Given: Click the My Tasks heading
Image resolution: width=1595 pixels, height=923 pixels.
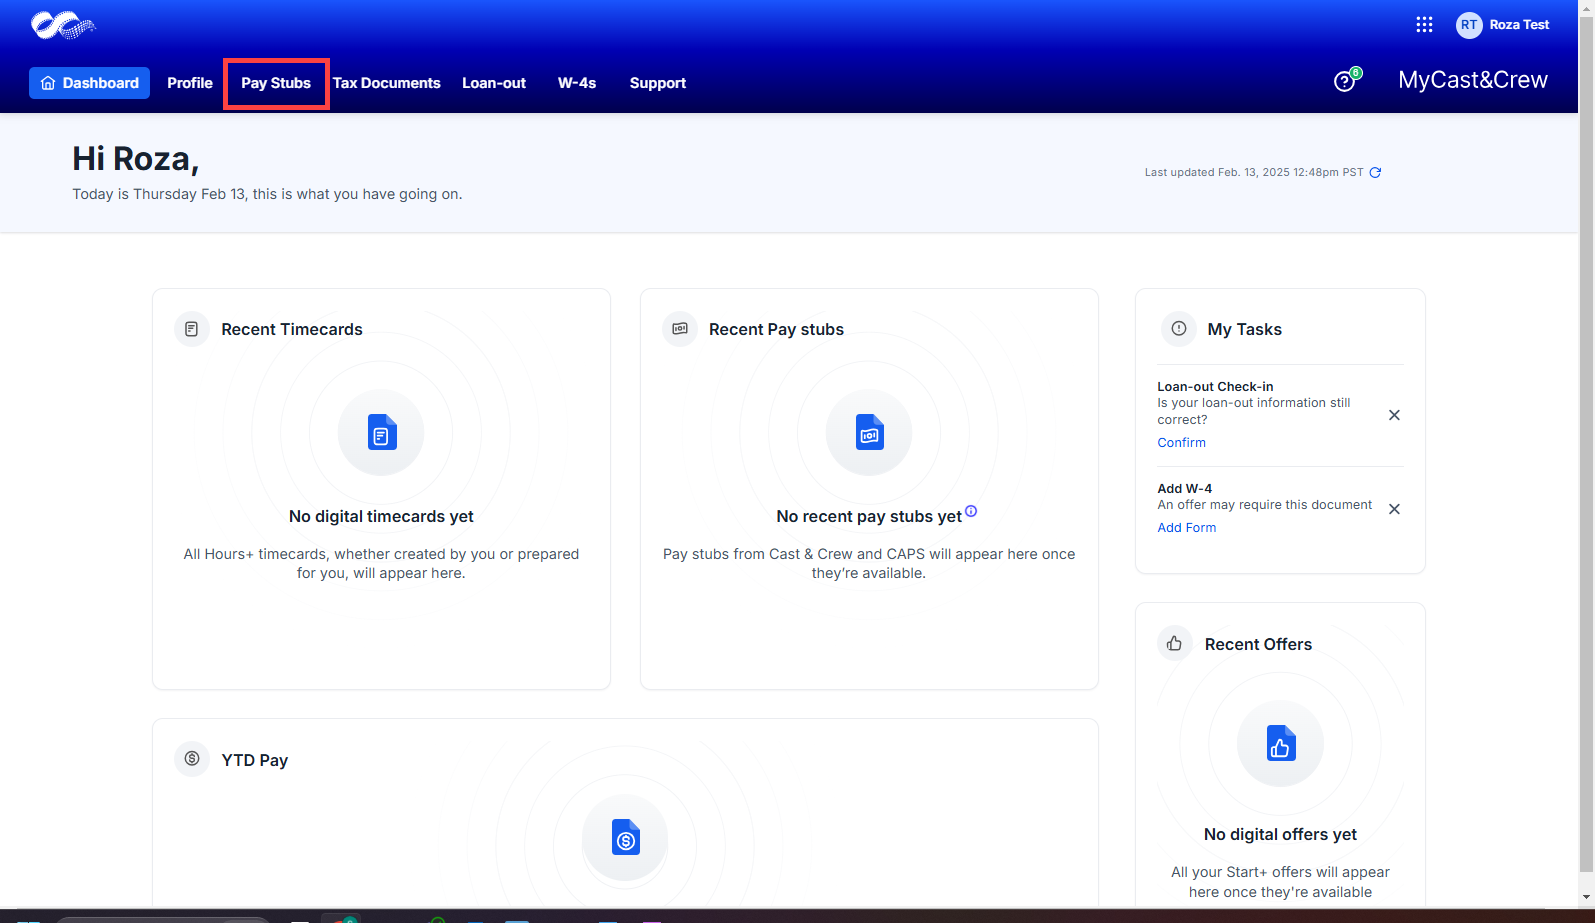Looking at the screenshot, I should [x=1244, y=330].
